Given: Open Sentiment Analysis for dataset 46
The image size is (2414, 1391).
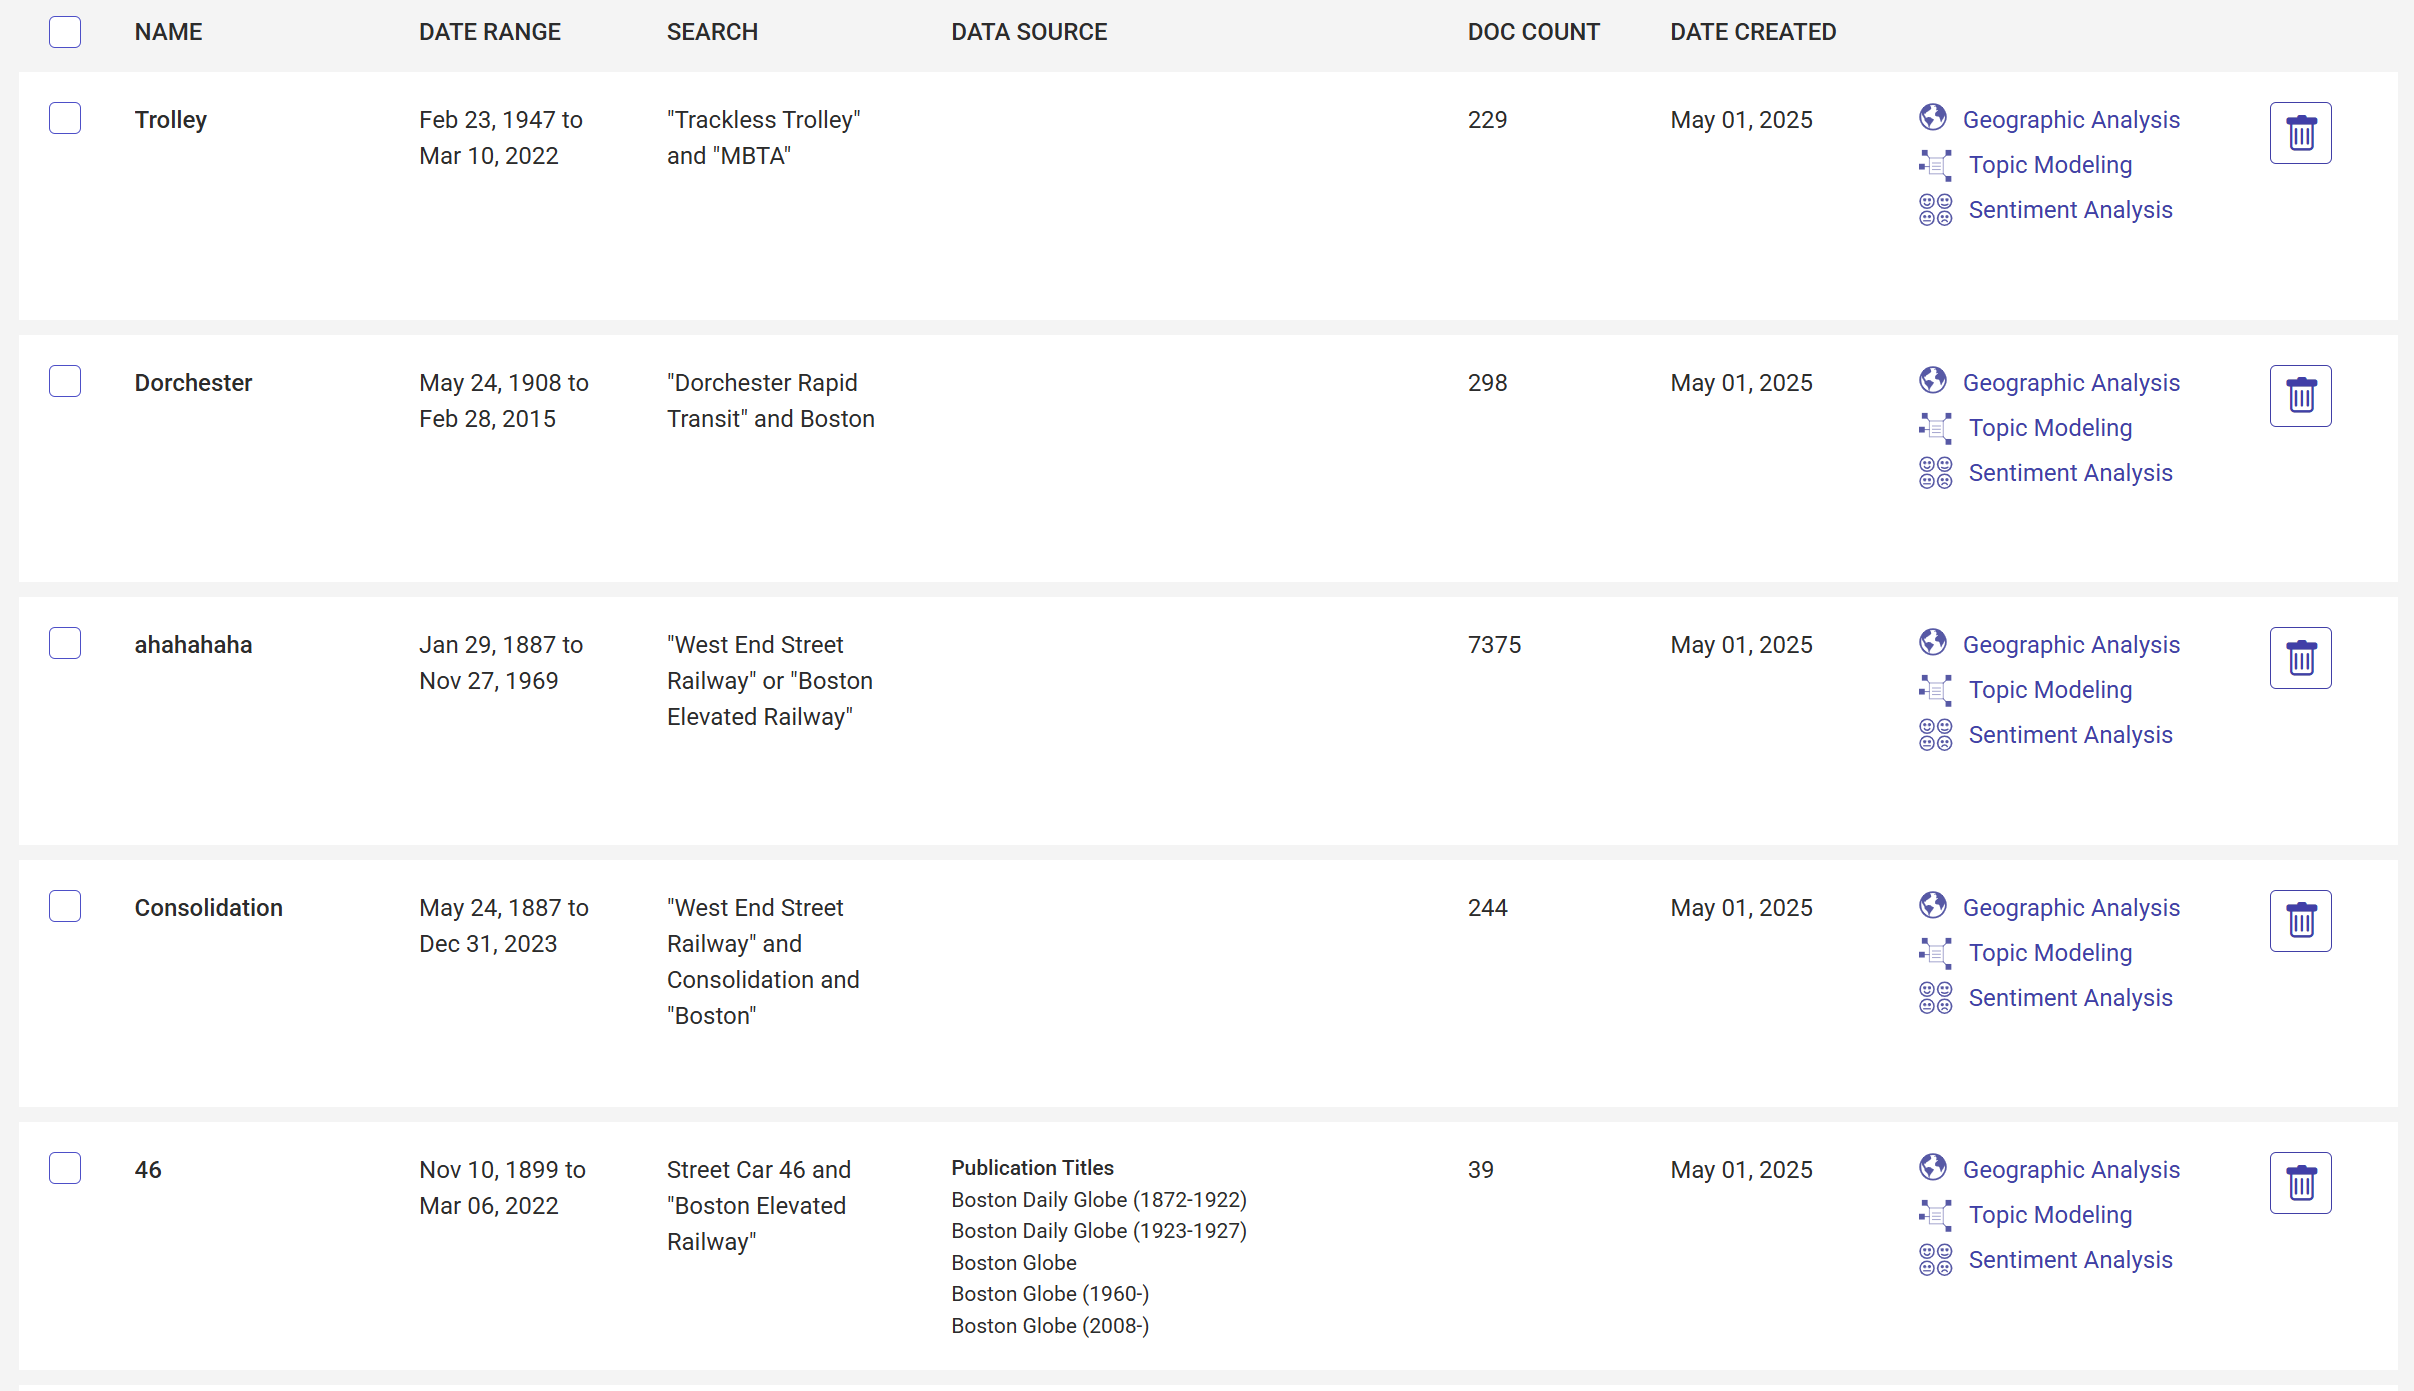Looking at the screenshot, I should [x=2070, y=1260].
